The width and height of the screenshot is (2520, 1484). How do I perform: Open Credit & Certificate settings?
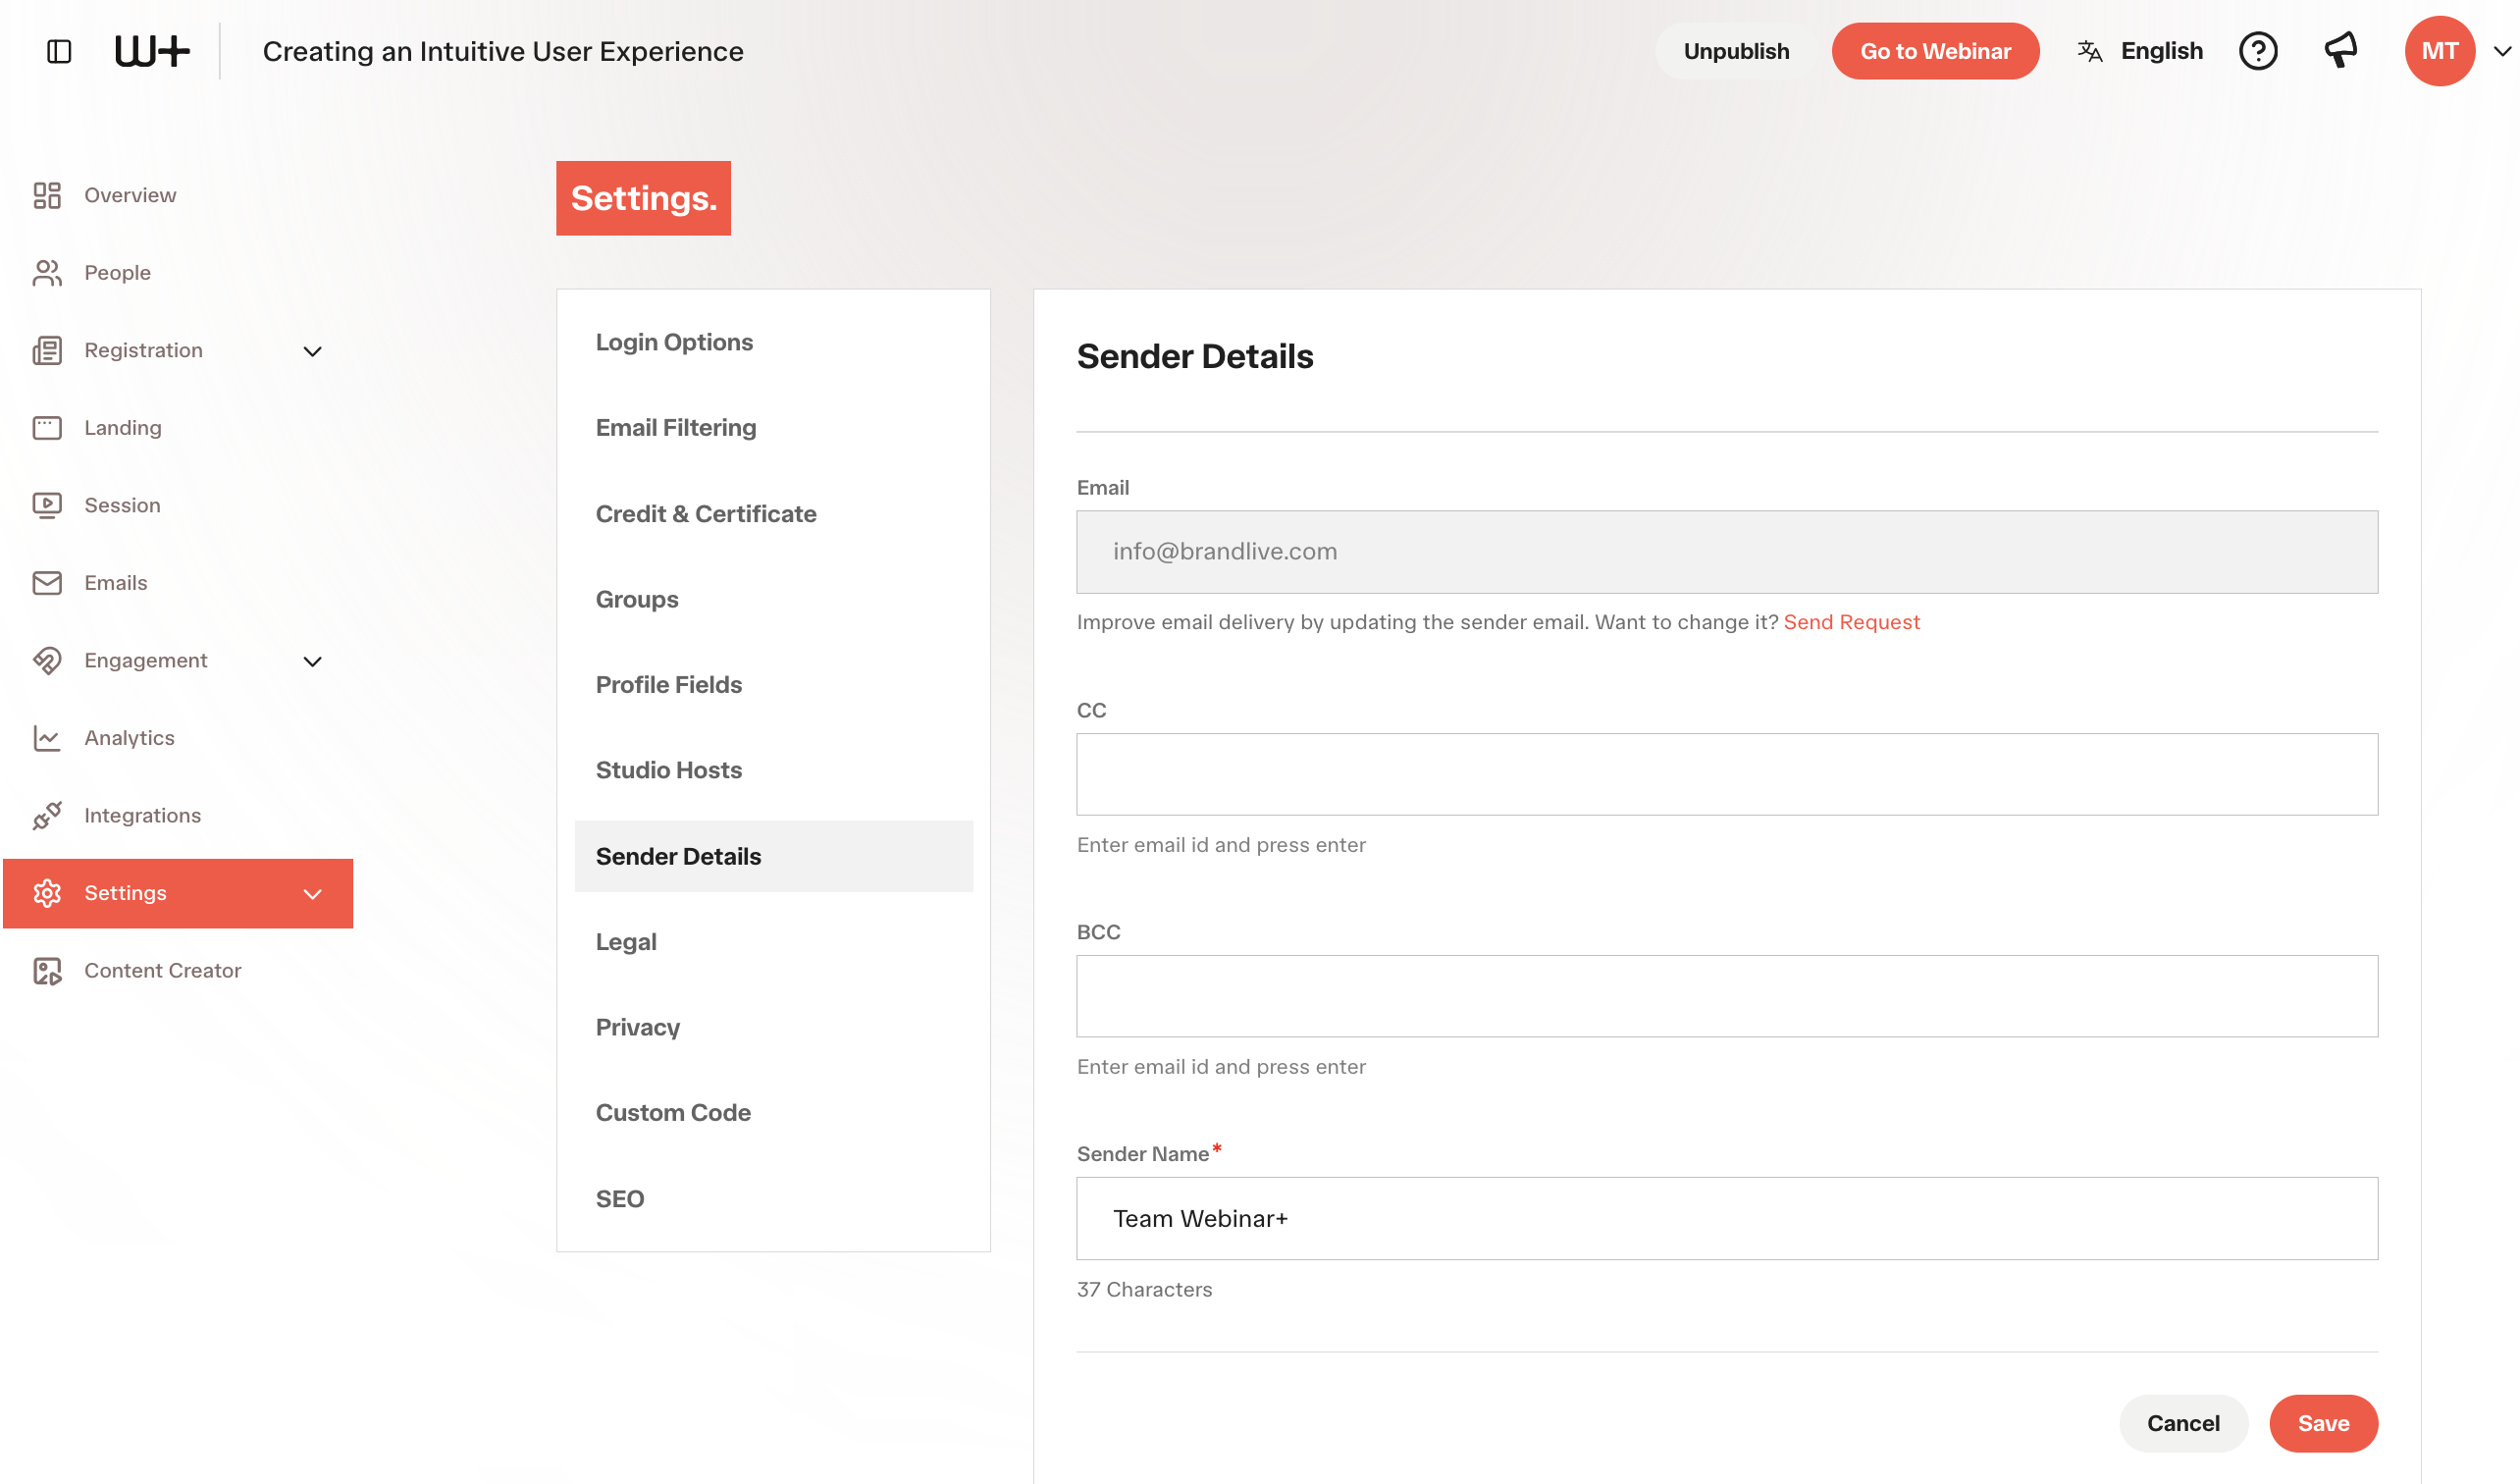tap(773, 514)
